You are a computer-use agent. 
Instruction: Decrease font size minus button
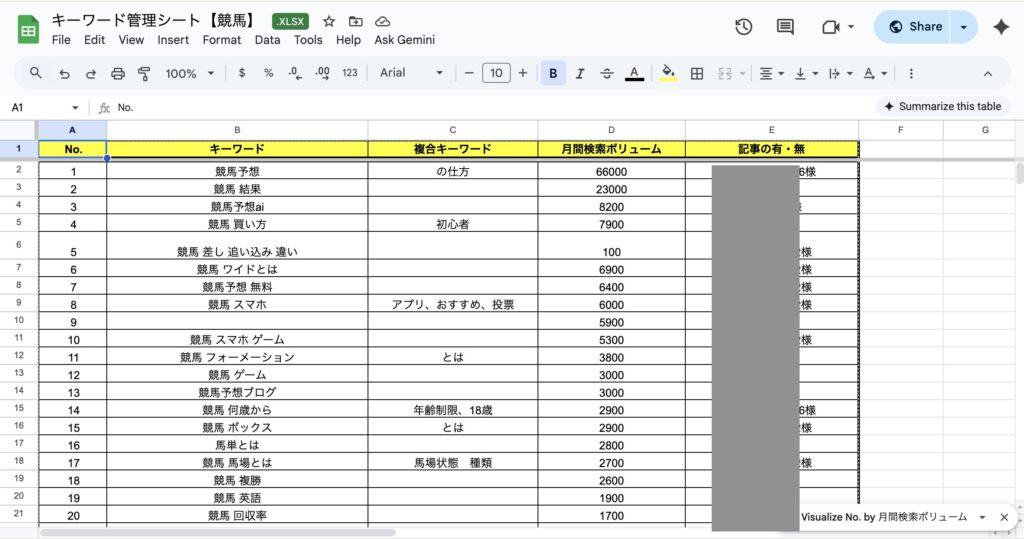coord(469,73)
